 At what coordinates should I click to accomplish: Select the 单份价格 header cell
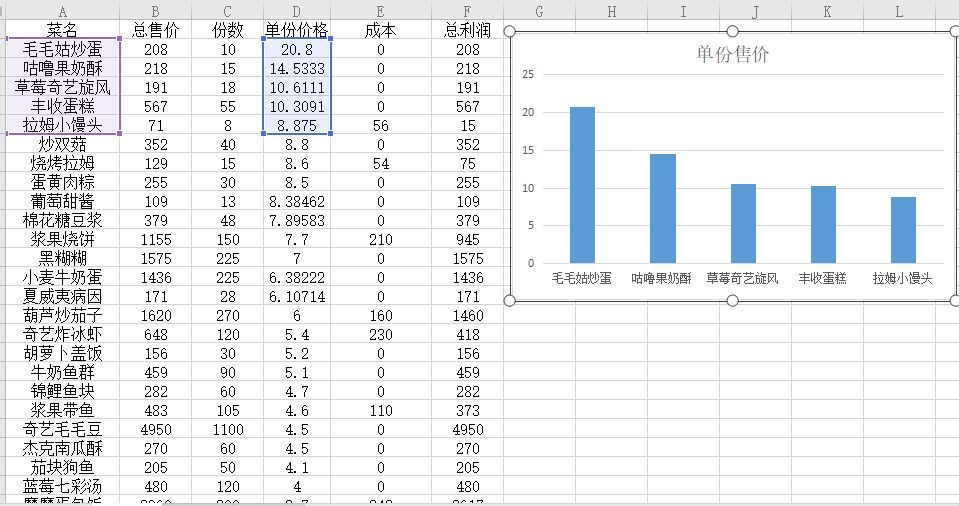297,30
